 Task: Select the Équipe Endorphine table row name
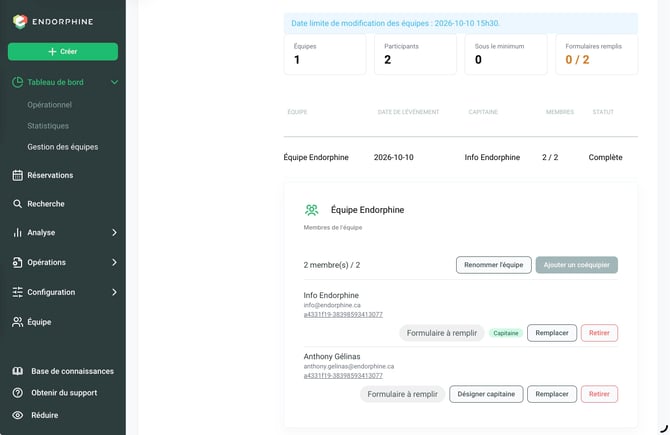316,157
